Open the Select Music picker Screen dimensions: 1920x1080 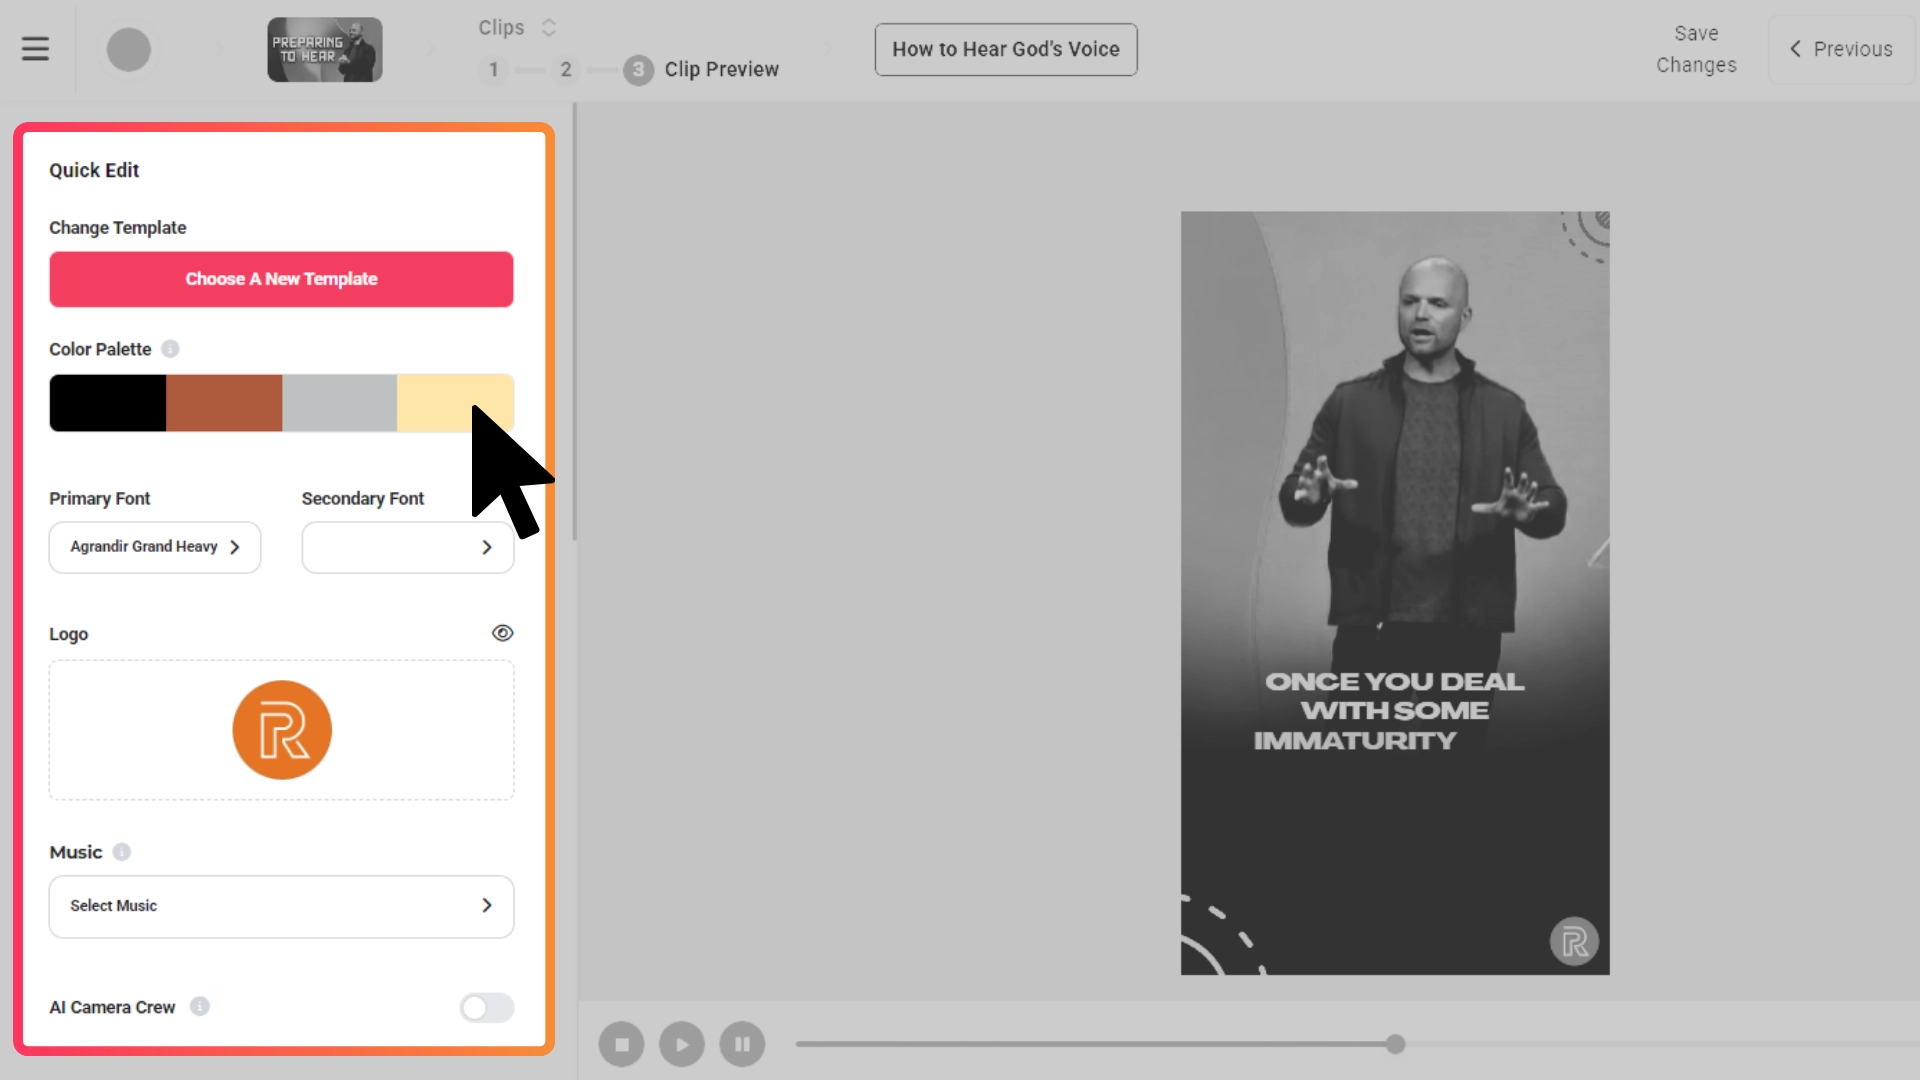coord(281,907)
